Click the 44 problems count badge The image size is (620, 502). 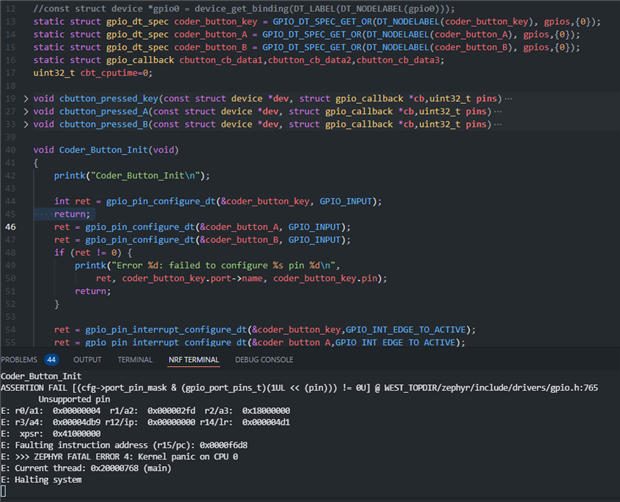pyautogui.click(x=51, y=360)
